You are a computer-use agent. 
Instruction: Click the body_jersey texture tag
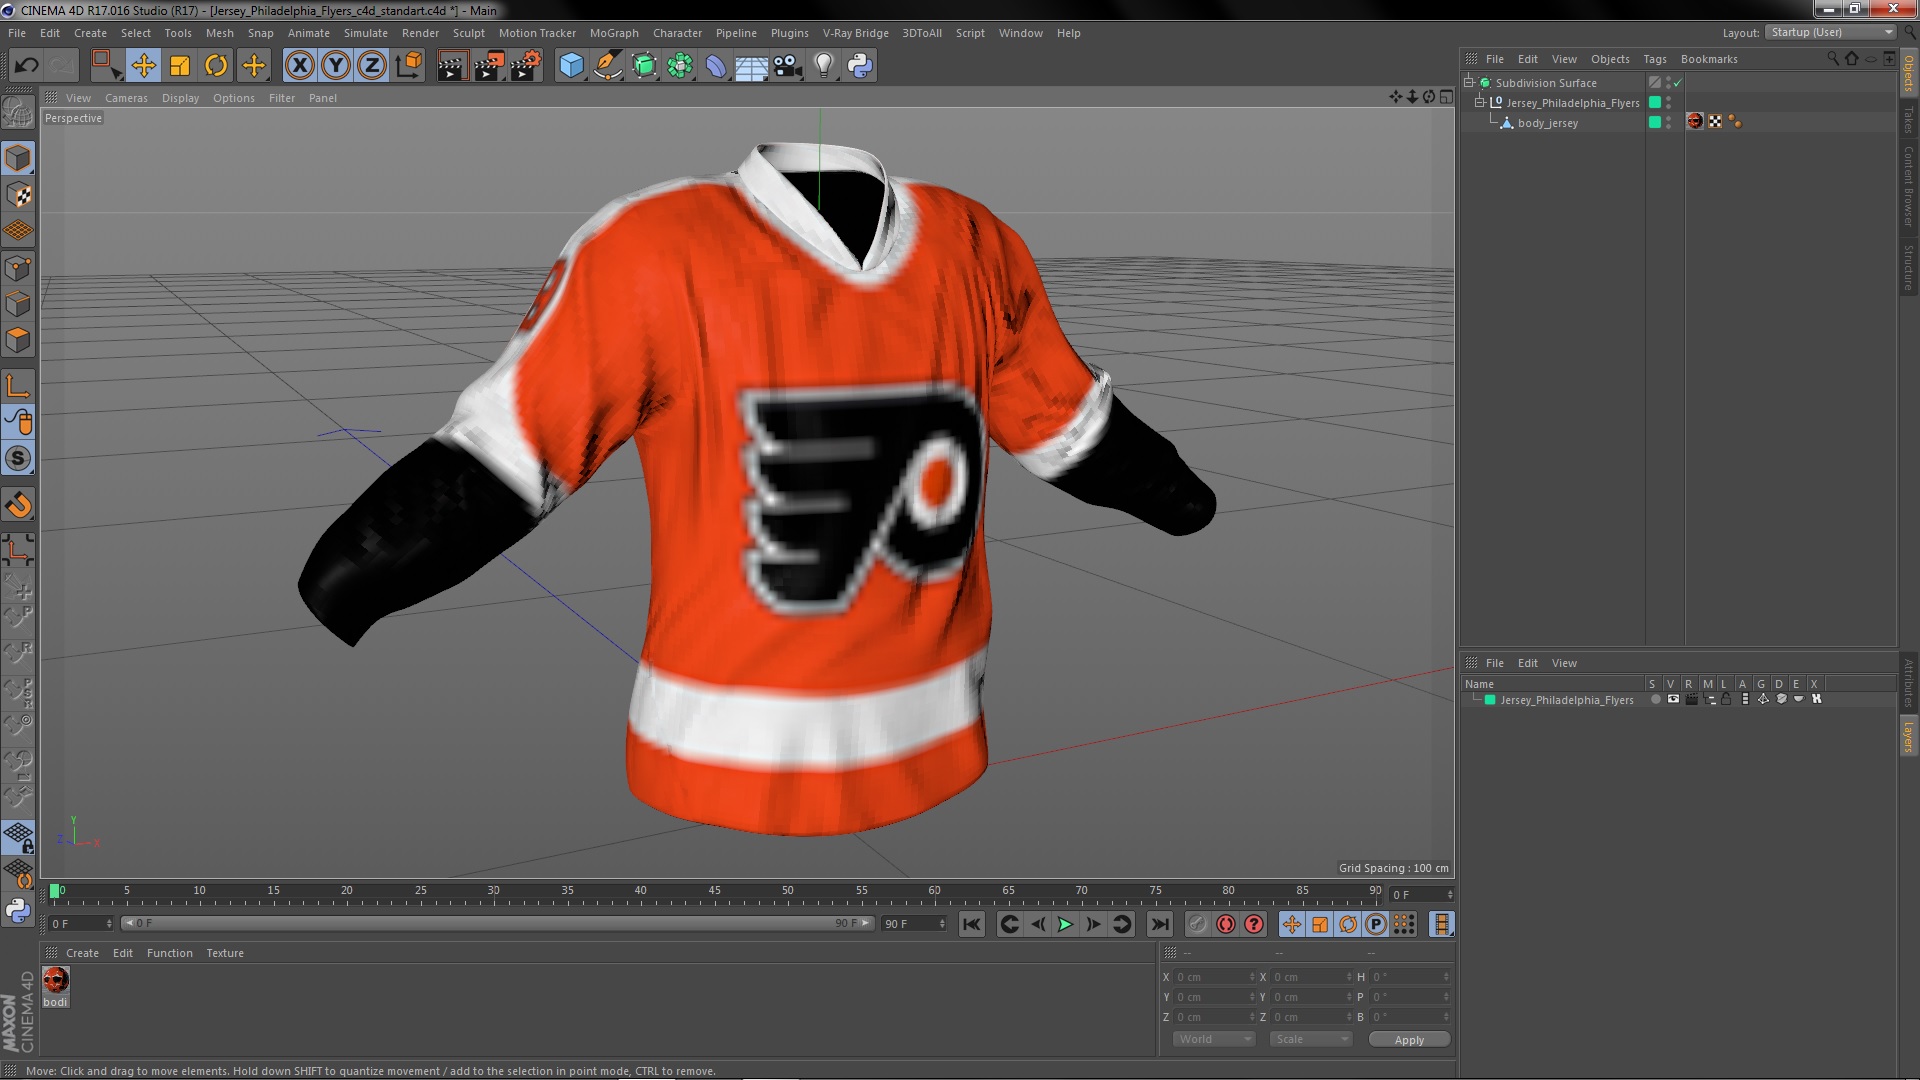pyautogui.click(x=1695, y=122)
